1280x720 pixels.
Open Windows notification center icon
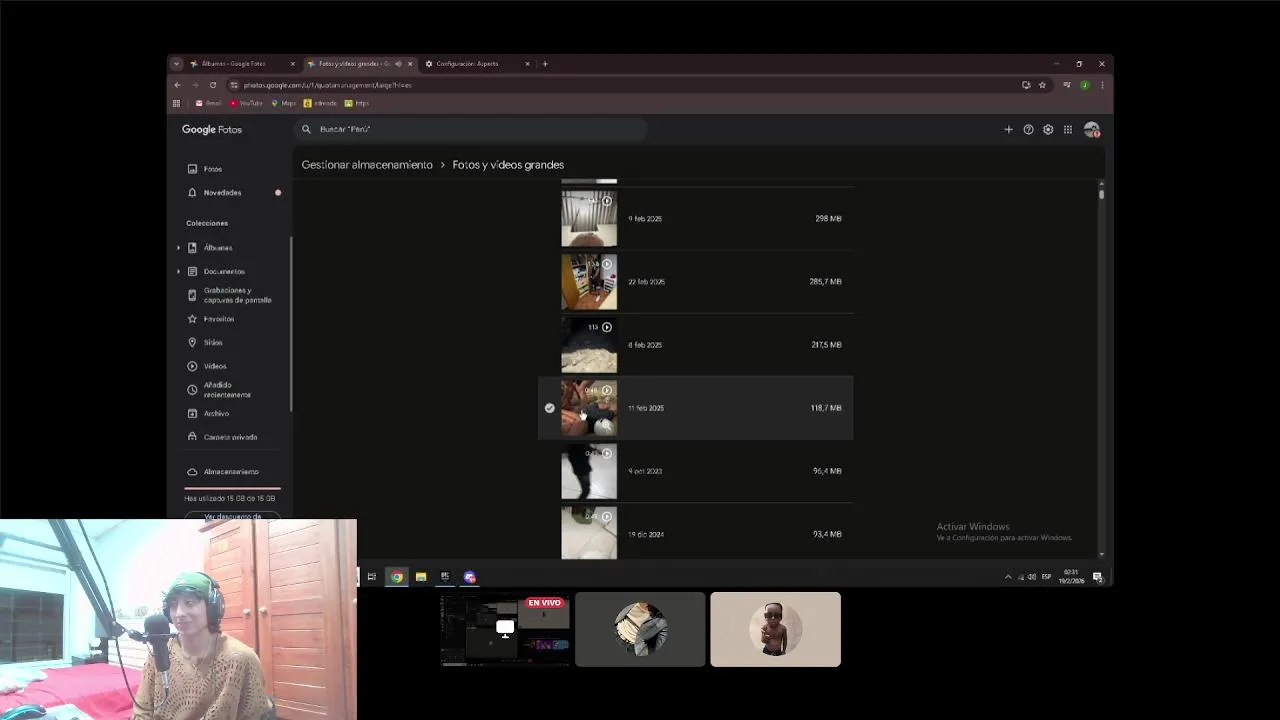[x=1097, y=577]
